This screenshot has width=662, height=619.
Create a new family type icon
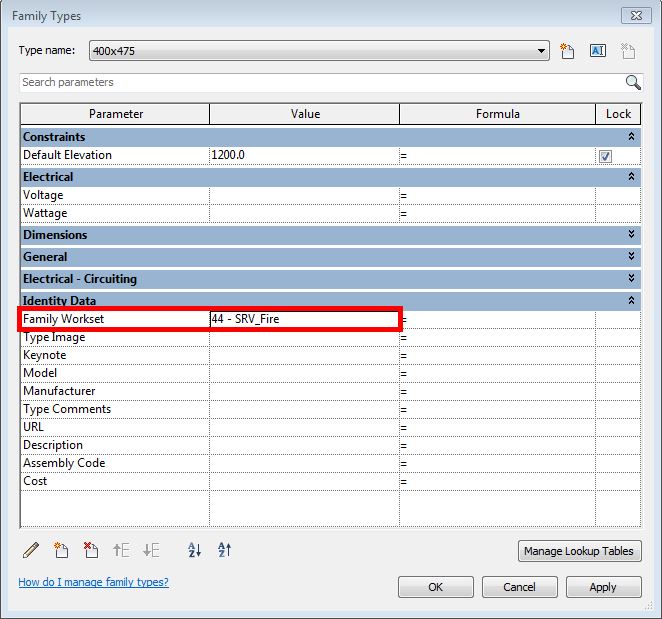coord(567,51)
